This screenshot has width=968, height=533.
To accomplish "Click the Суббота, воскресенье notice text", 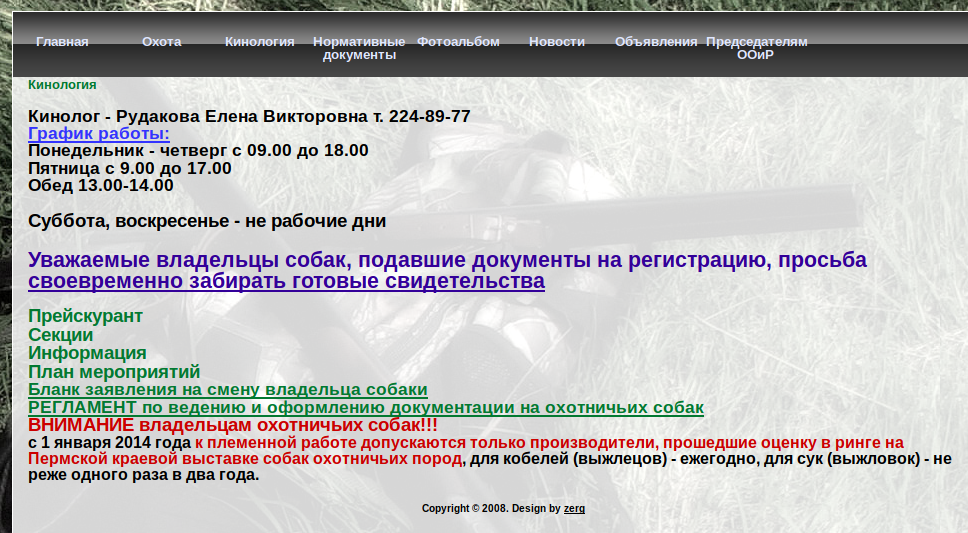I will tap(207, 221).
